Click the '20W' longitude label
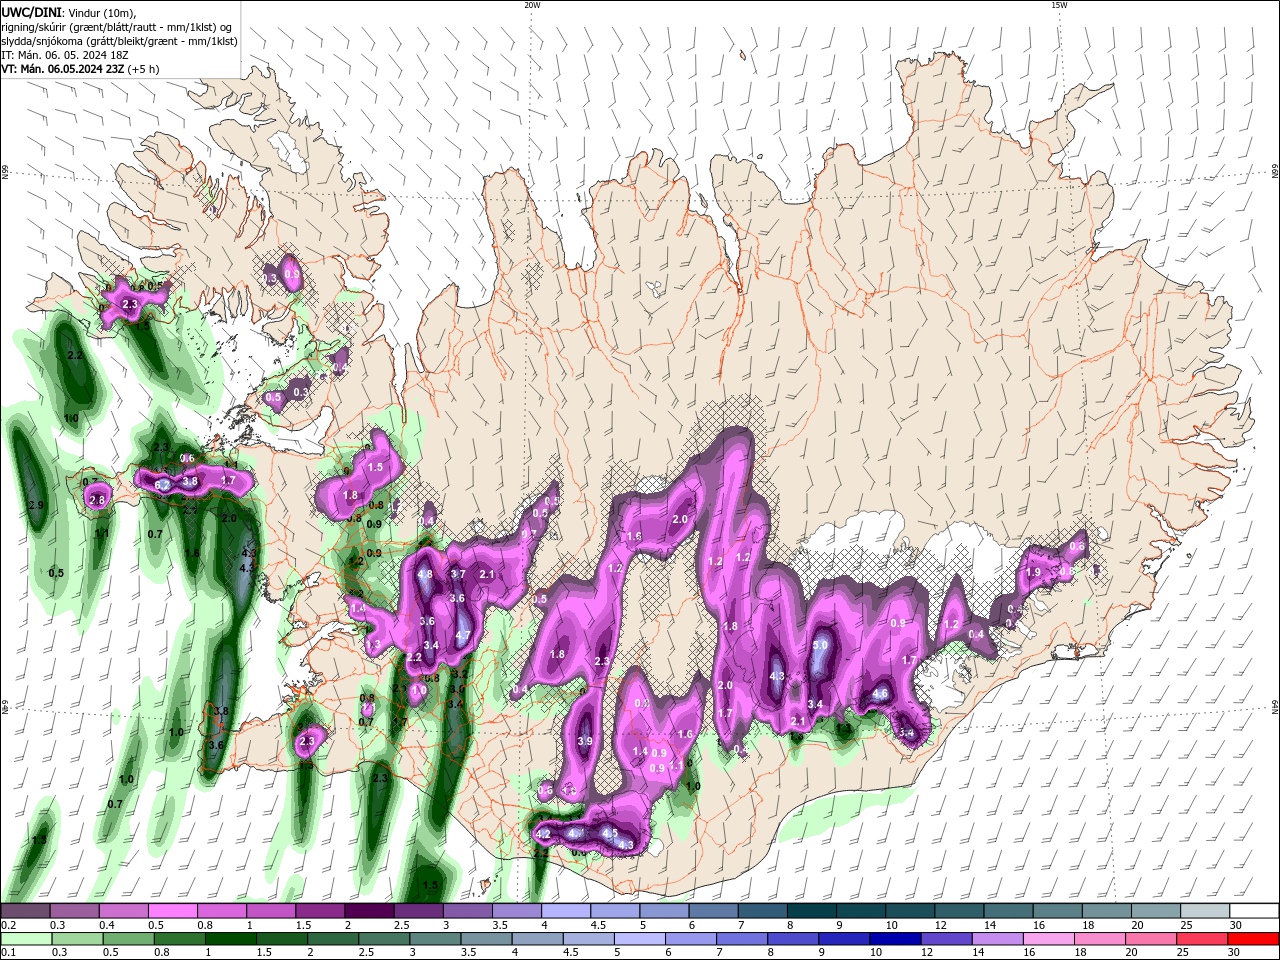This screenshot has height=960, width=1280. click(x=532, y=5)
